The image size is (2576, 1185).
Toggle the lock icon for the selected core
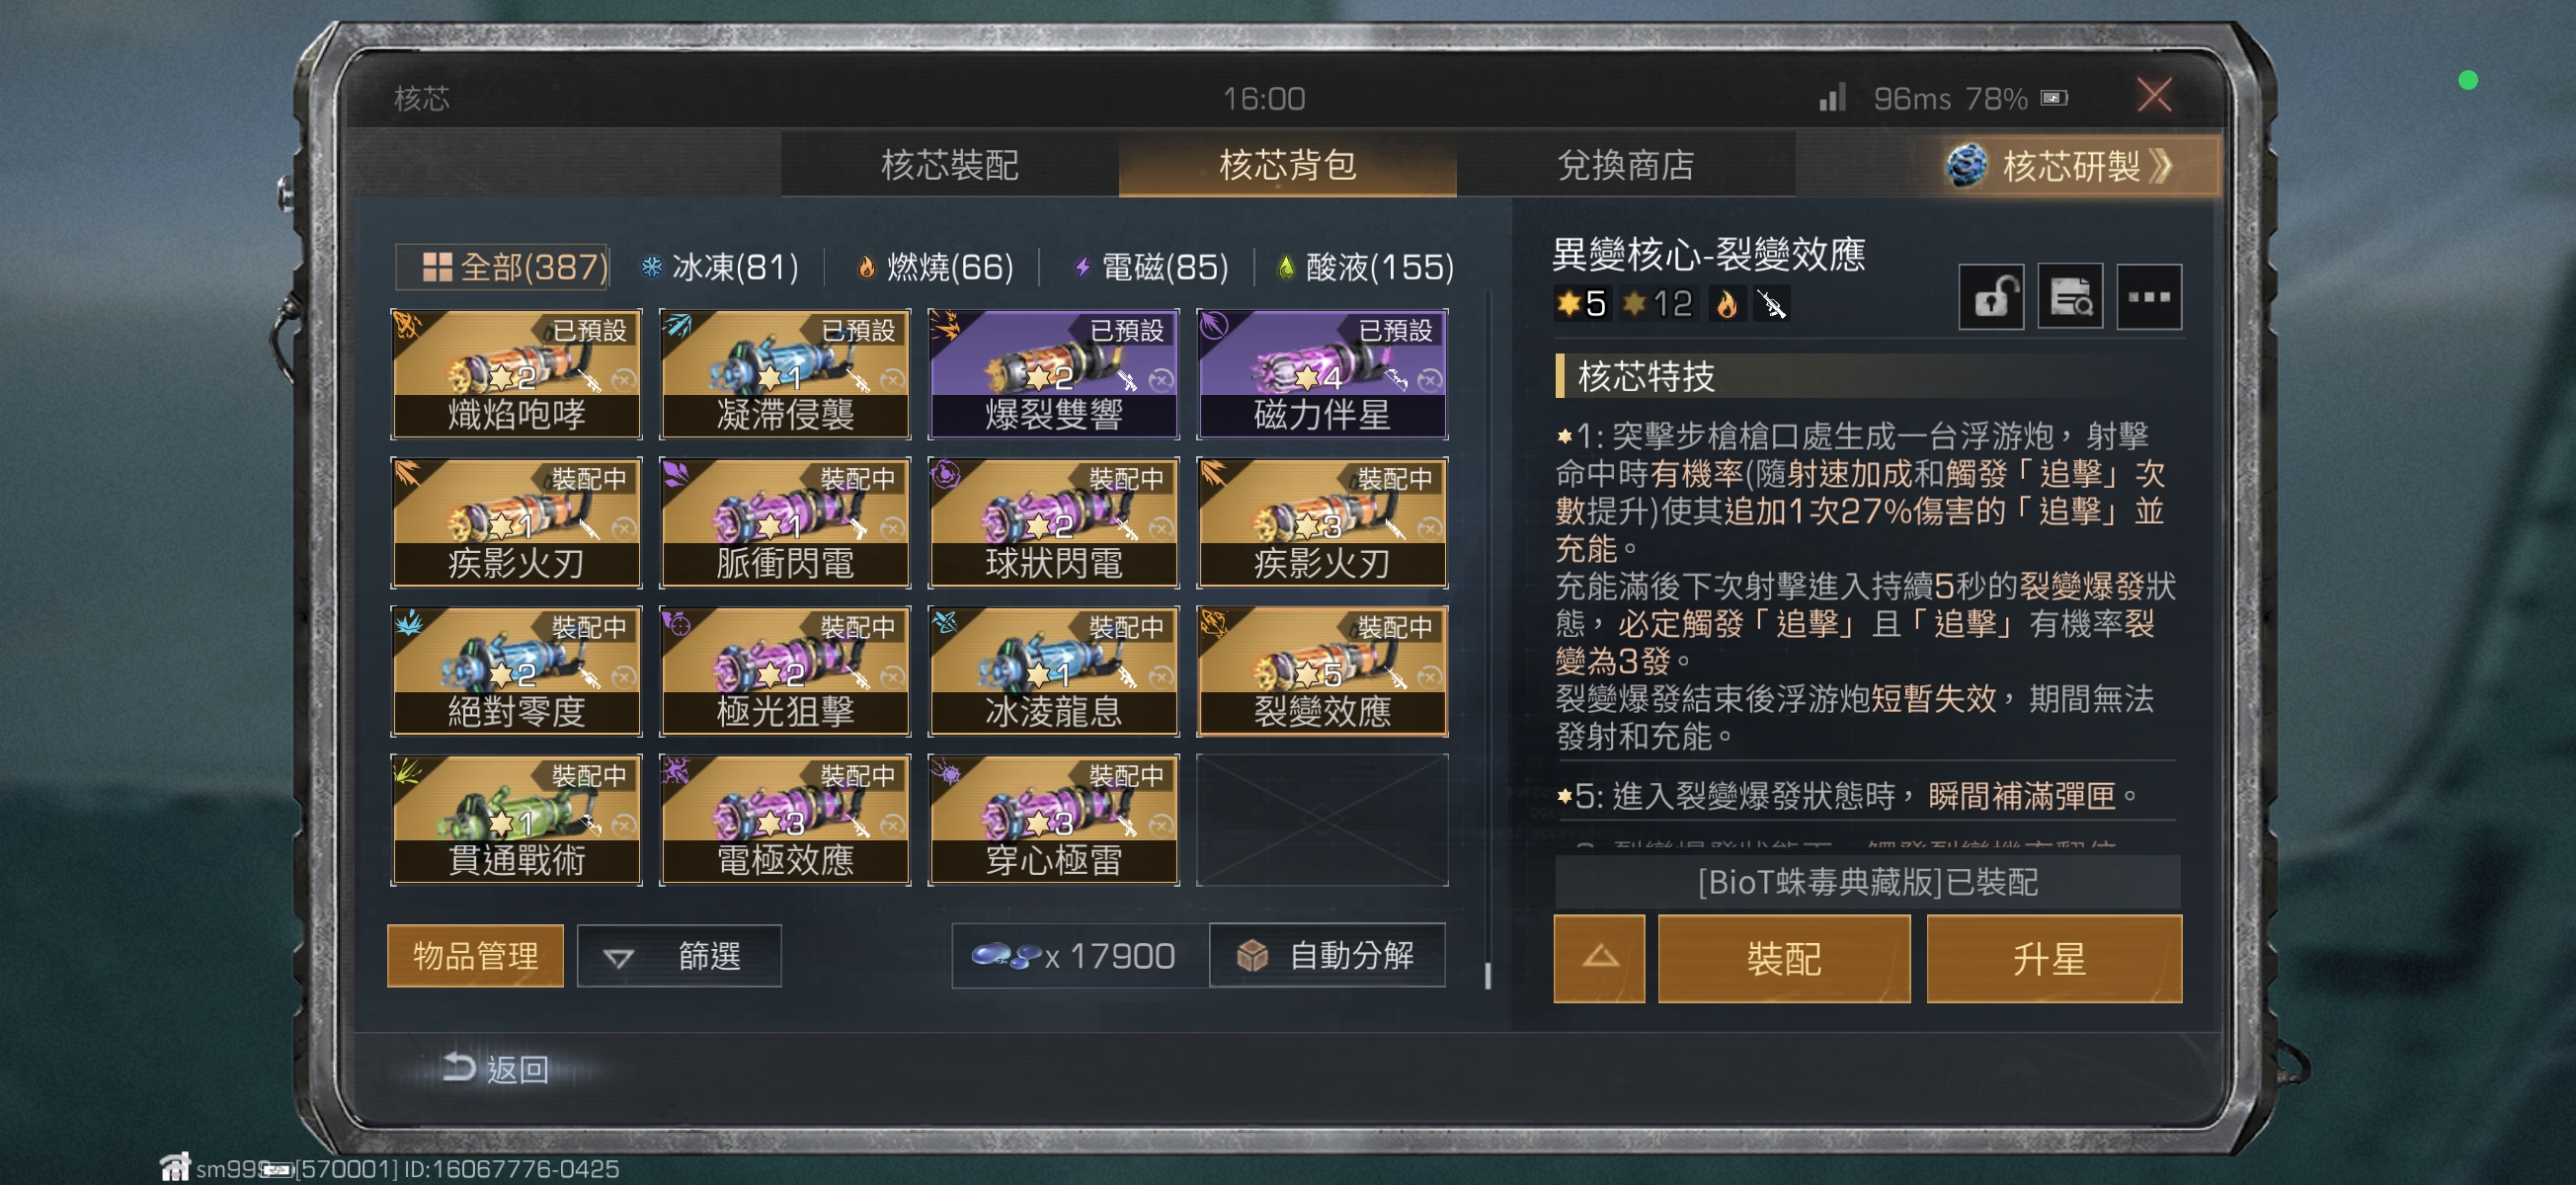click(1990, 297)
